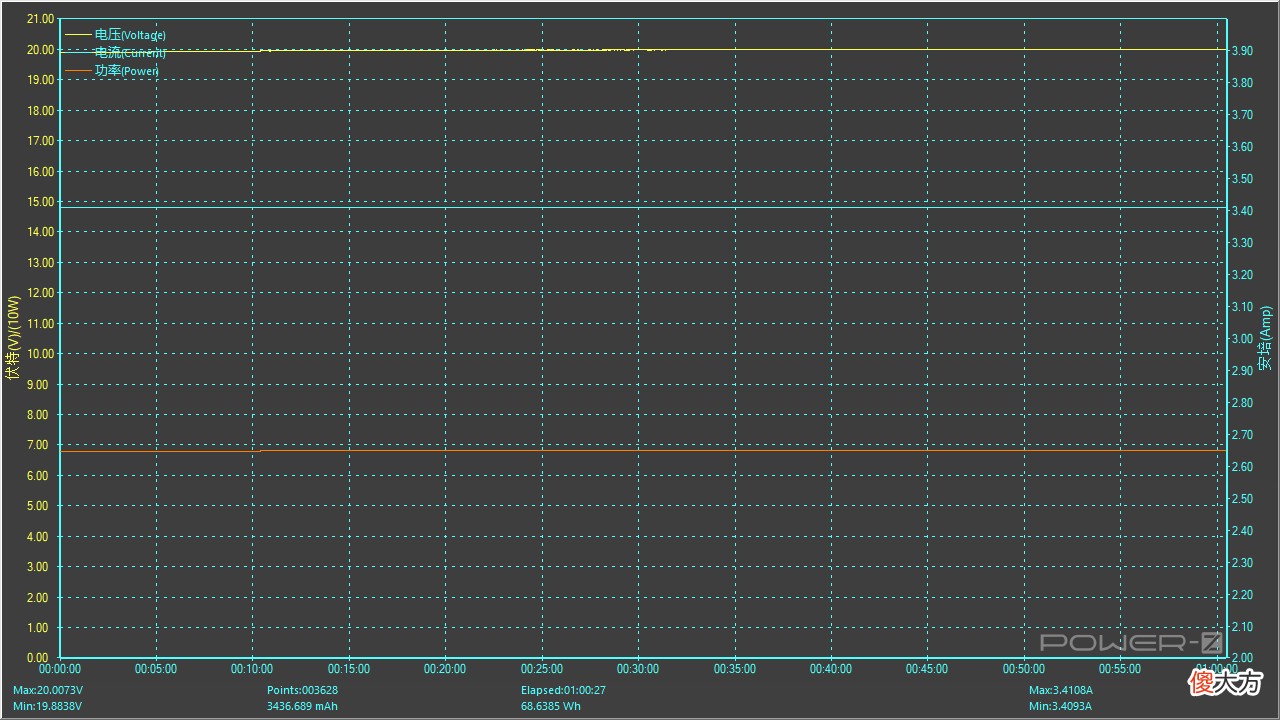Click the 00:30:00 time axis label
The height and width of the screenshot is (720, 1280).
click(x=638, y=669)
